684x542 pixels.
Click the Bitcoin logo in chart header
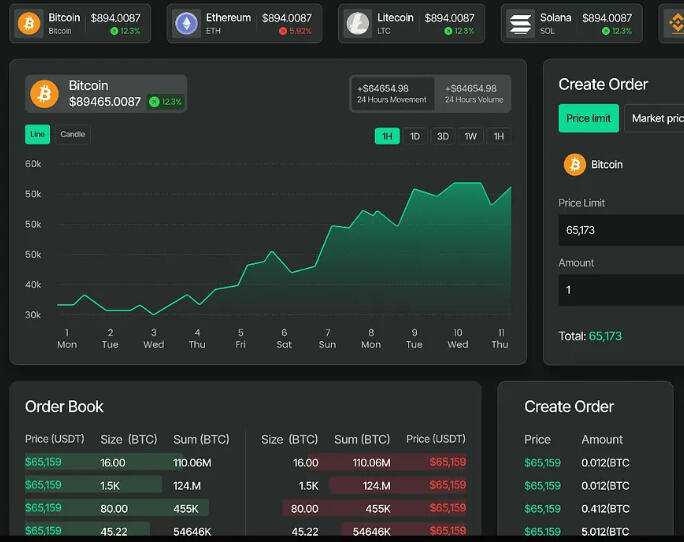[44, 94]
